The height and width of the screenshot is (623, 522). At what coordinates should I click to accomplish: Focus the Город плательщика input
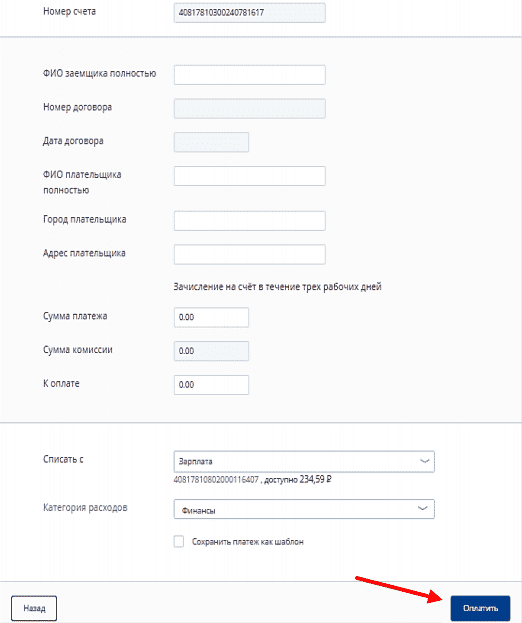[x=249, y=221]
